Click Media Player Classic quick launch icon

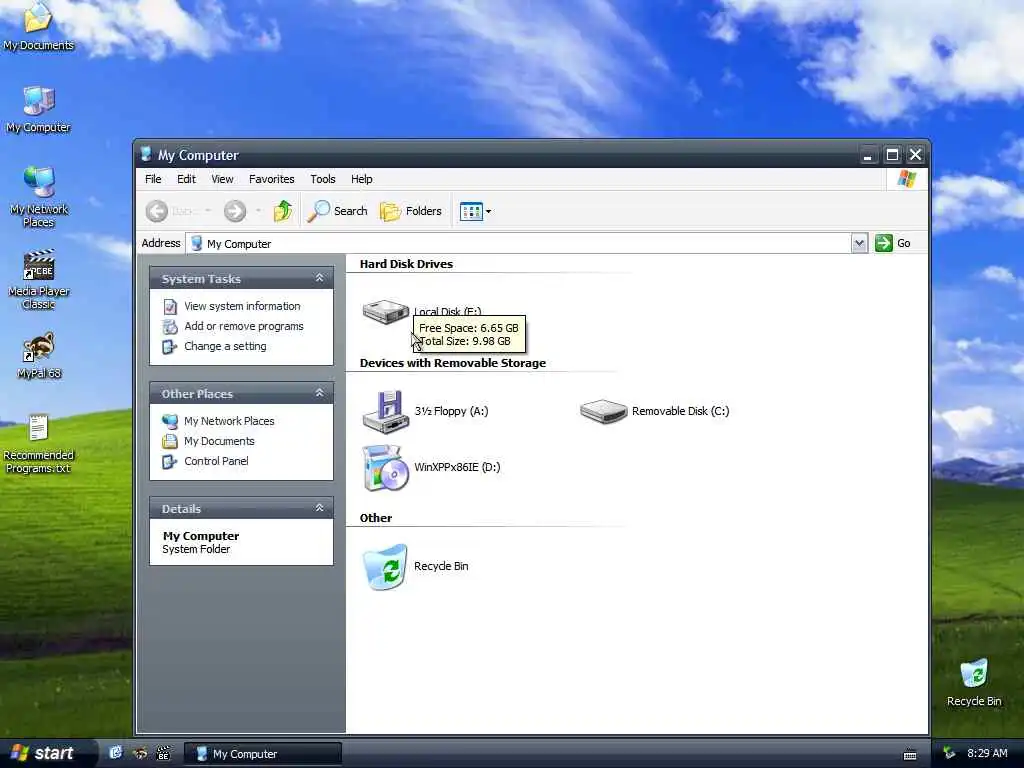(x=163, y=754)
